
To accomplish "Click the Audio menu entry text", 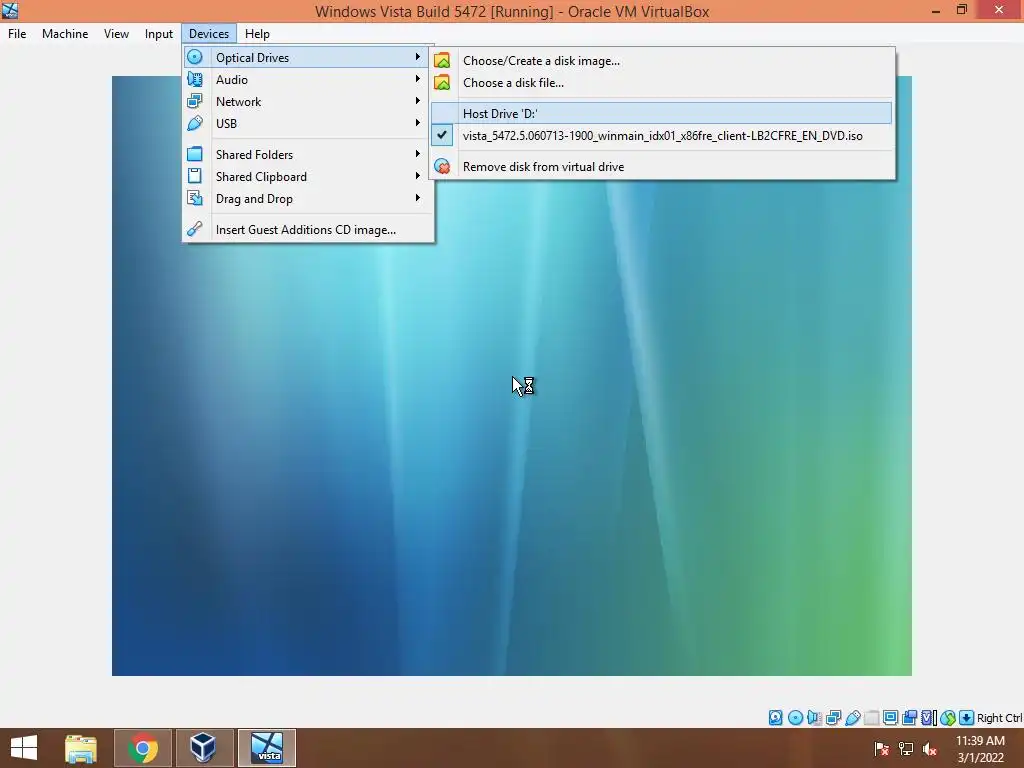I will pos(232,80).
